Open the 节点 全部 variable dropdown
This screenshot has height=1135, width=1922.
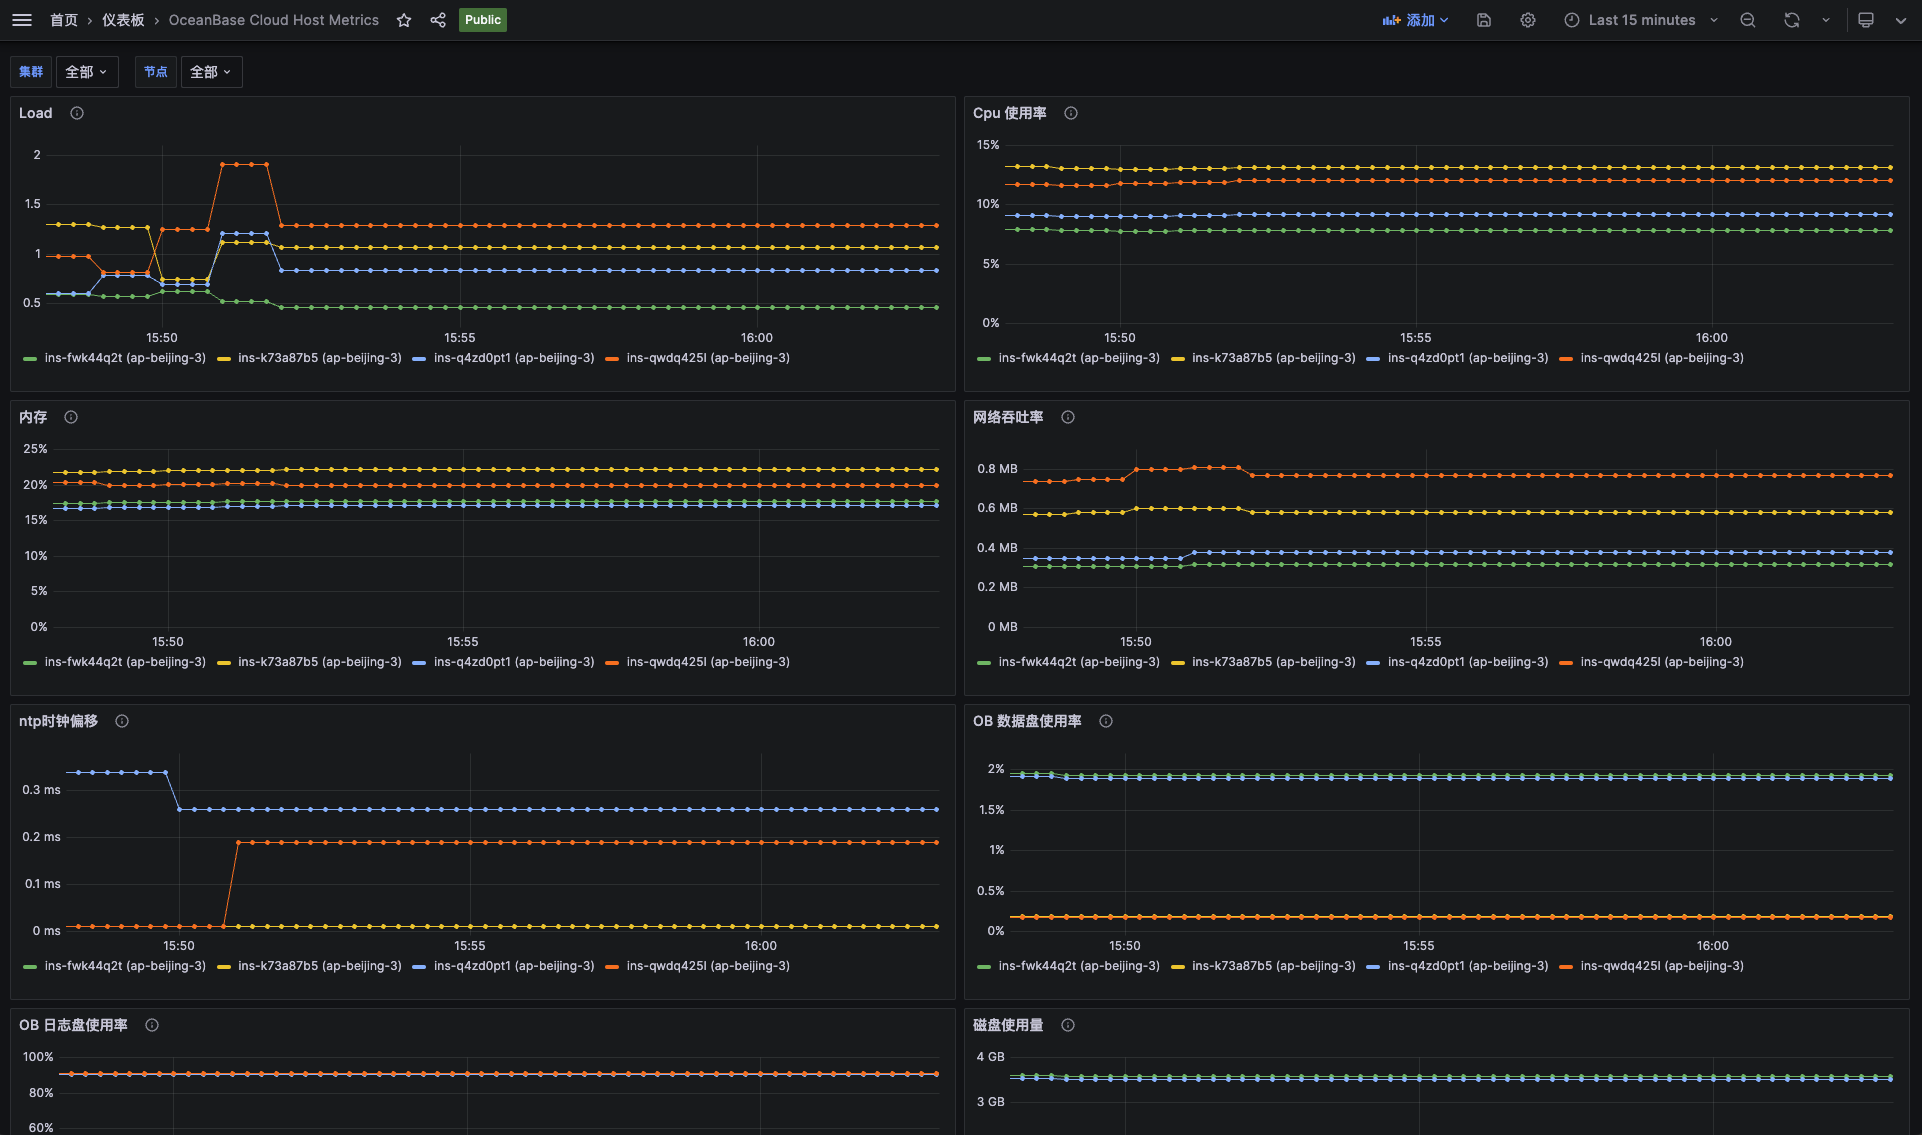pos(211,72)
